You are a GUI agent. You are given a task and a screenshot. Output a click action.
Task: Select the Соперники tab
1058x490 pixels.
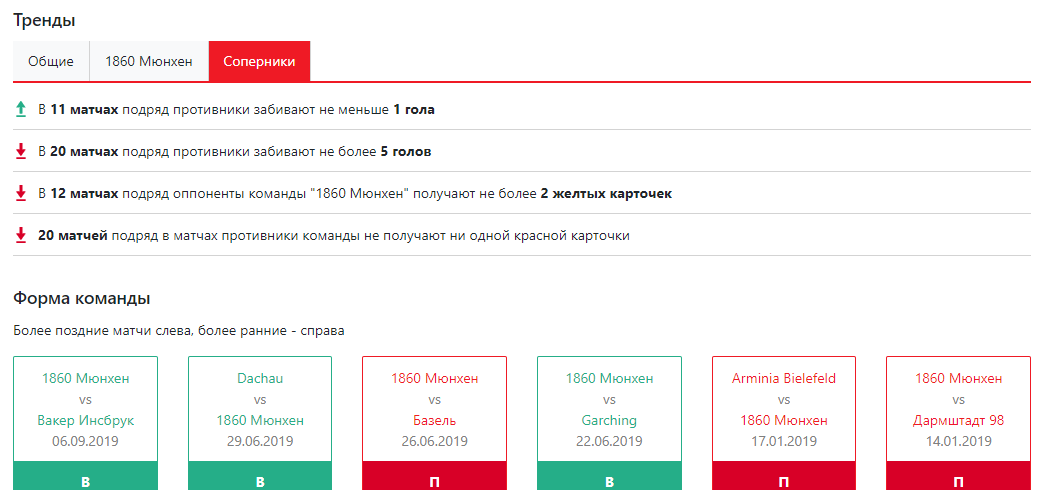coord(259,61)
